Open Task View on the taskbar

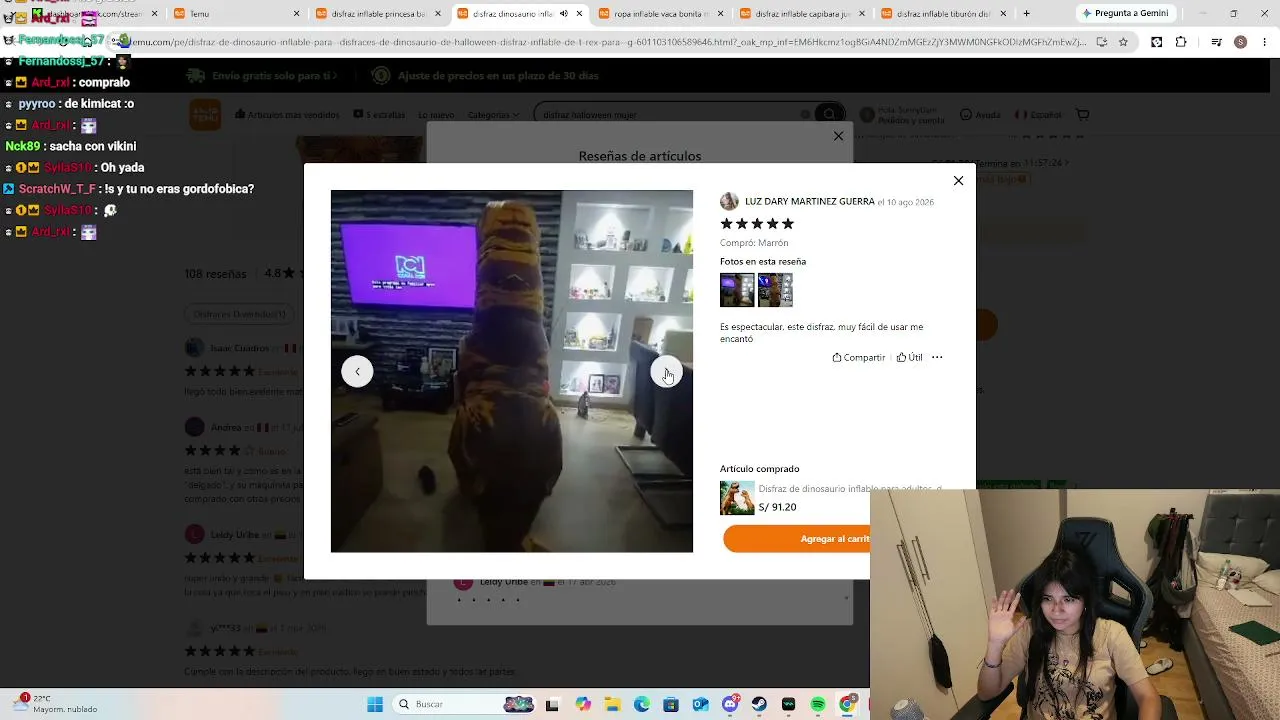pyautogui.click(x=552, y=704)
